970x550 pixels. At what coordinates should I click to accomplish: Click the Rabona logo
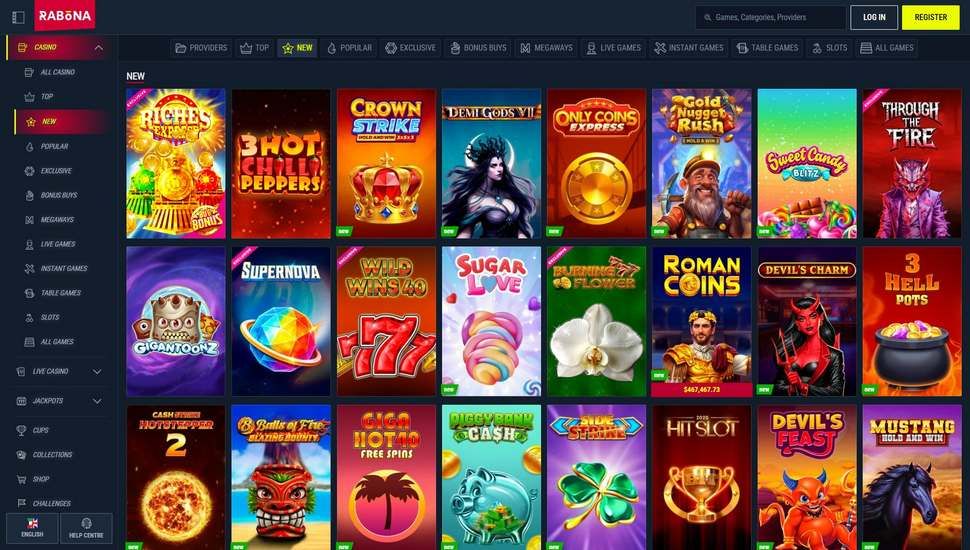pyautogui.click(x=64, y=15)
